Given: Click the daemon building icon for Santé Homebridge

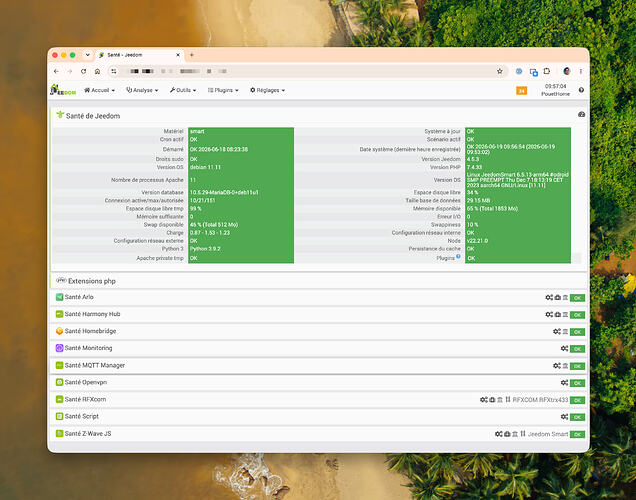Looking at the screenshot, I should [x=565, y=332].
